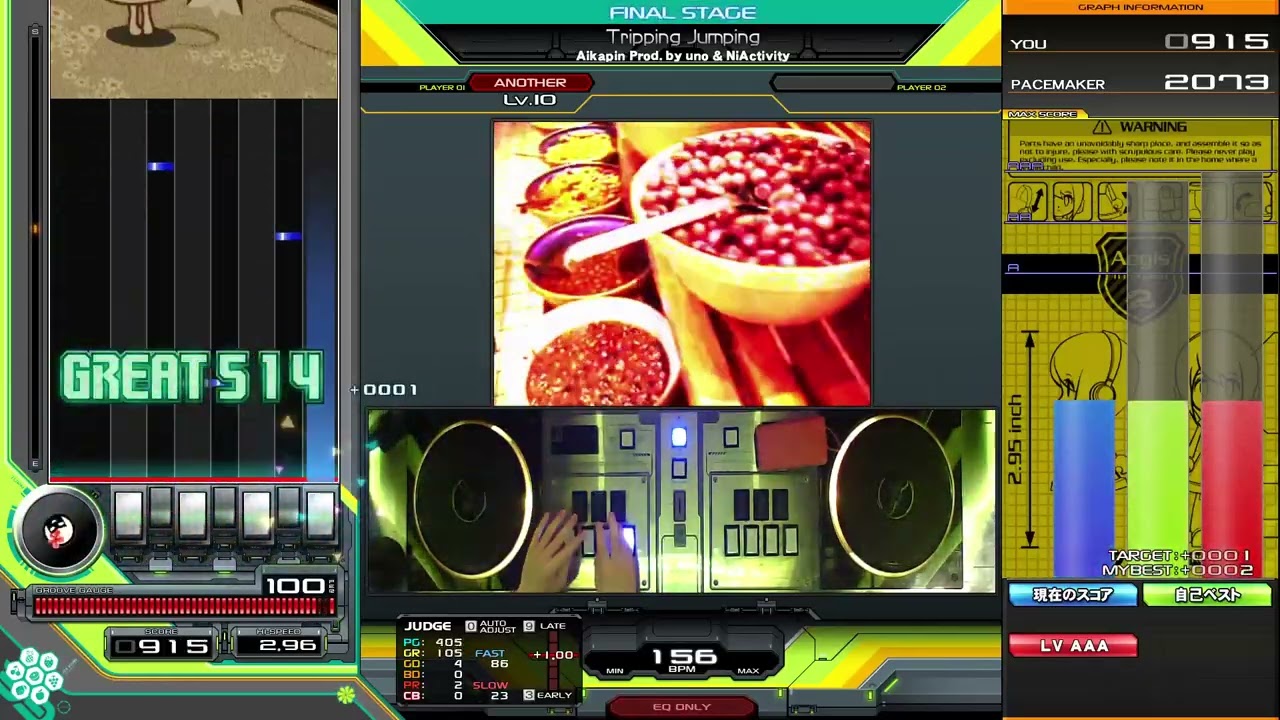Click the JUDGE panel heading

428,626
